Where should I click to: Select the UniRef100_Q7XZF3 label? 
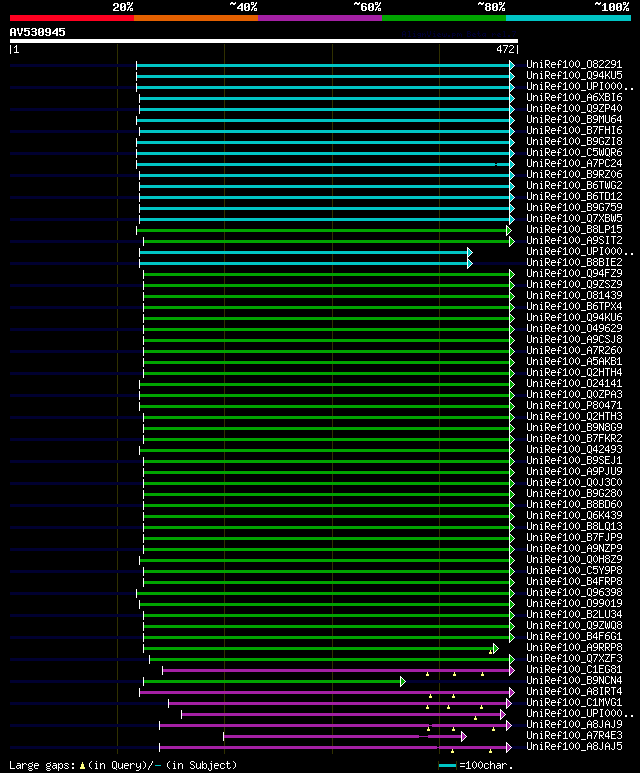(574, 659)
